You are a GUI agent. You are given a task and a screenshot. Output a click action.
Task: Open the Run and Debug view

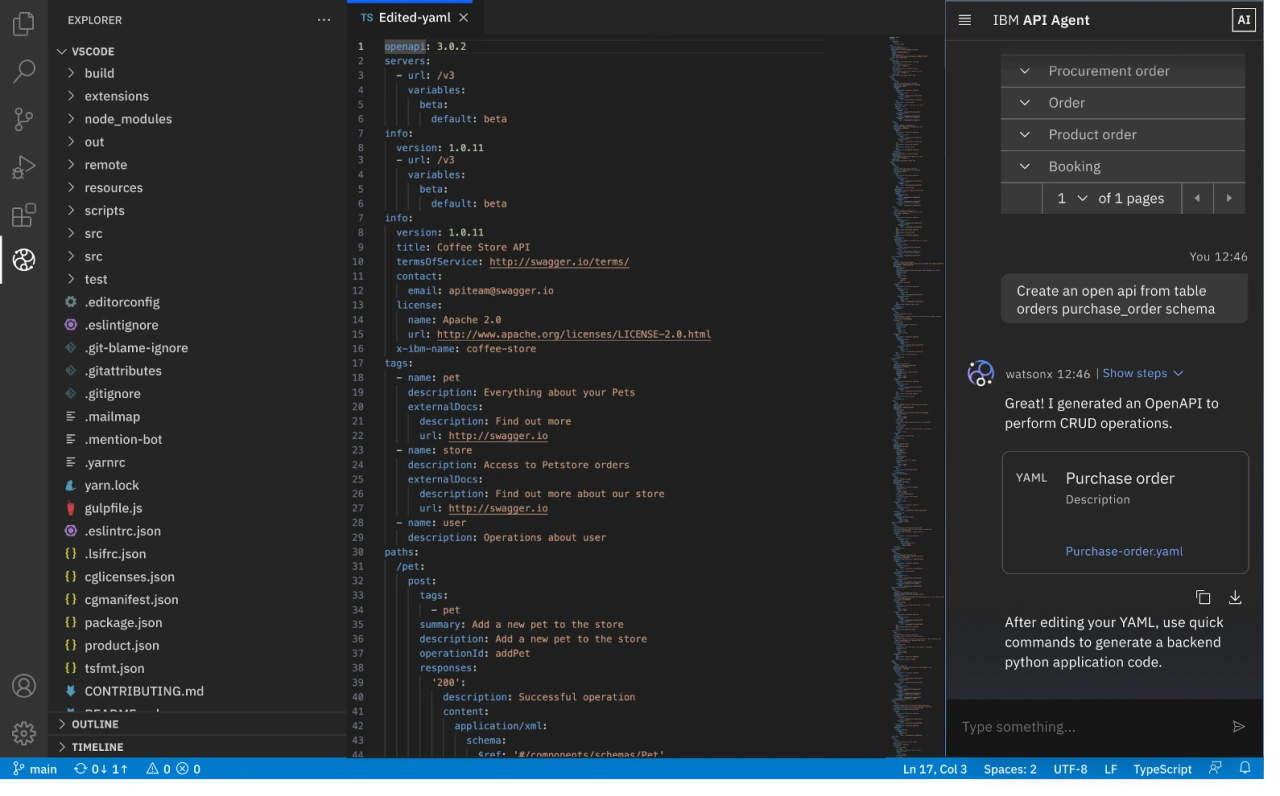pyautogui.click(x=24, y=167)
